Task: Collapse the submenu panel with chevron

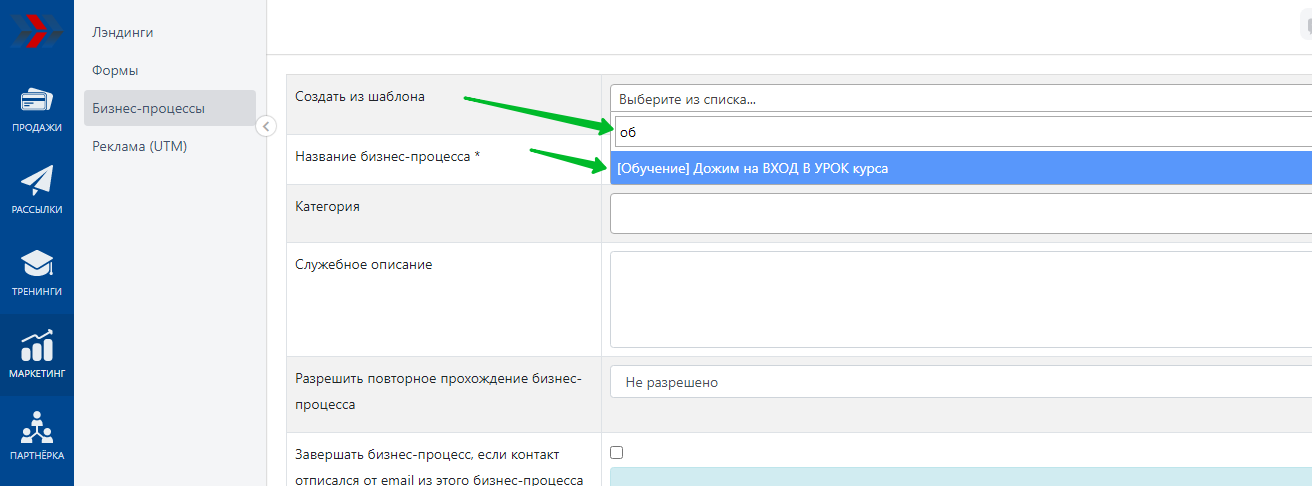Action: tap(265, 126)
